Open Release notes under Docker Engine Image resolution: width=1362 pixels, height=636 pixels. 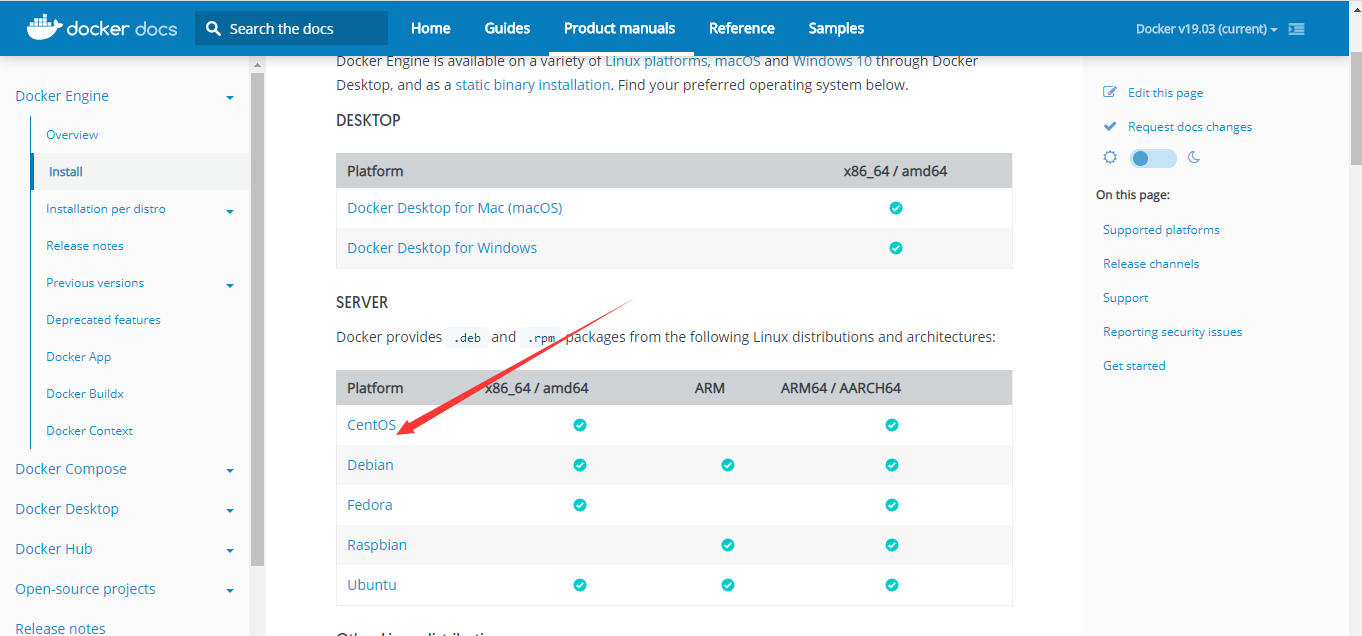click(85, 246)
